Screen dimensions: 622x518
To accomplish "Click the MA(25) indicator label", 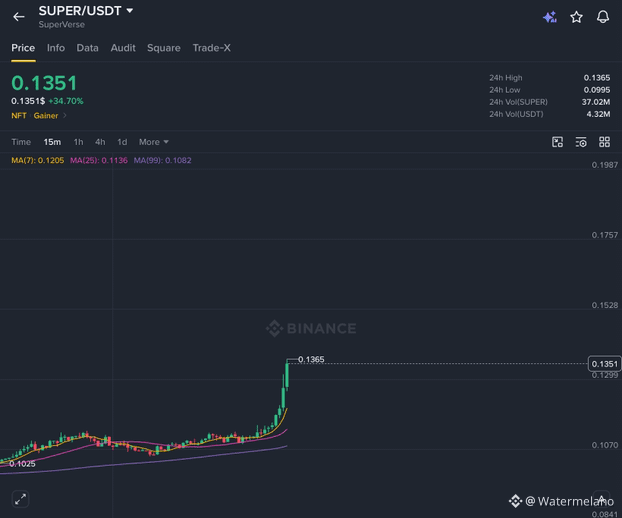I will click(x=99, y=161).
